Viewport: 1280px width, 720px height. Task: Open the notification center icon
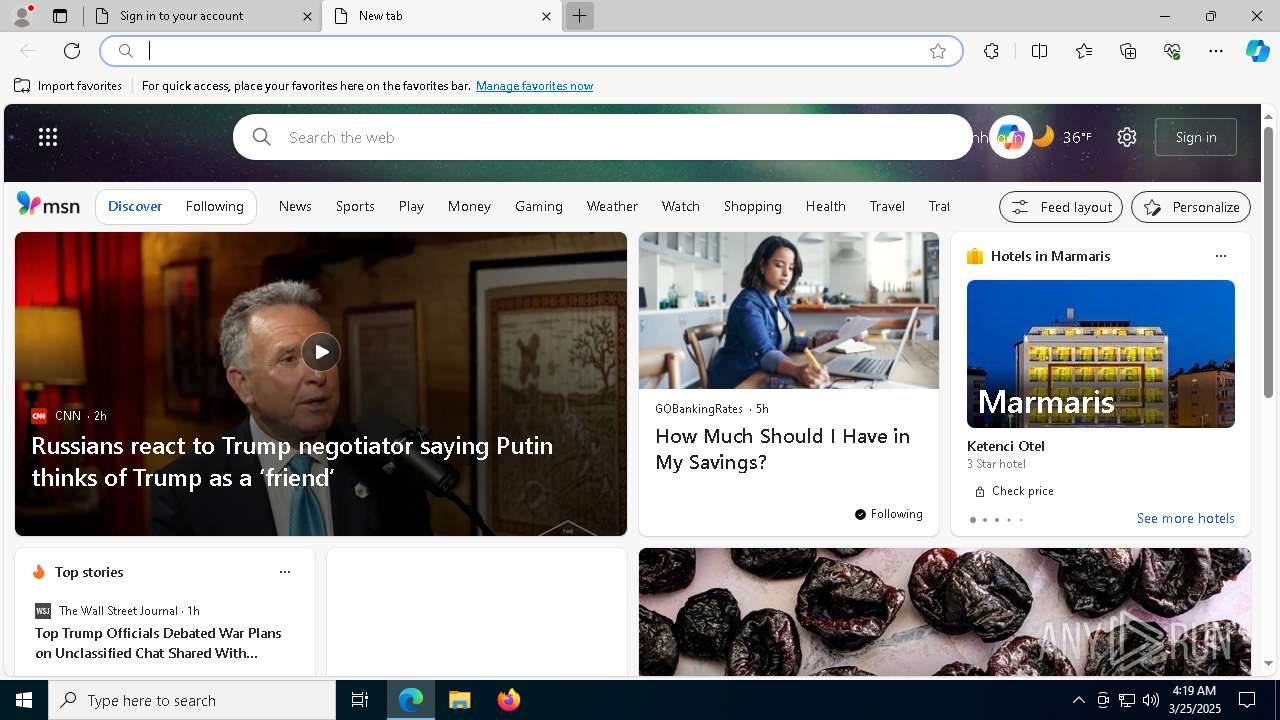[1247, 700]
